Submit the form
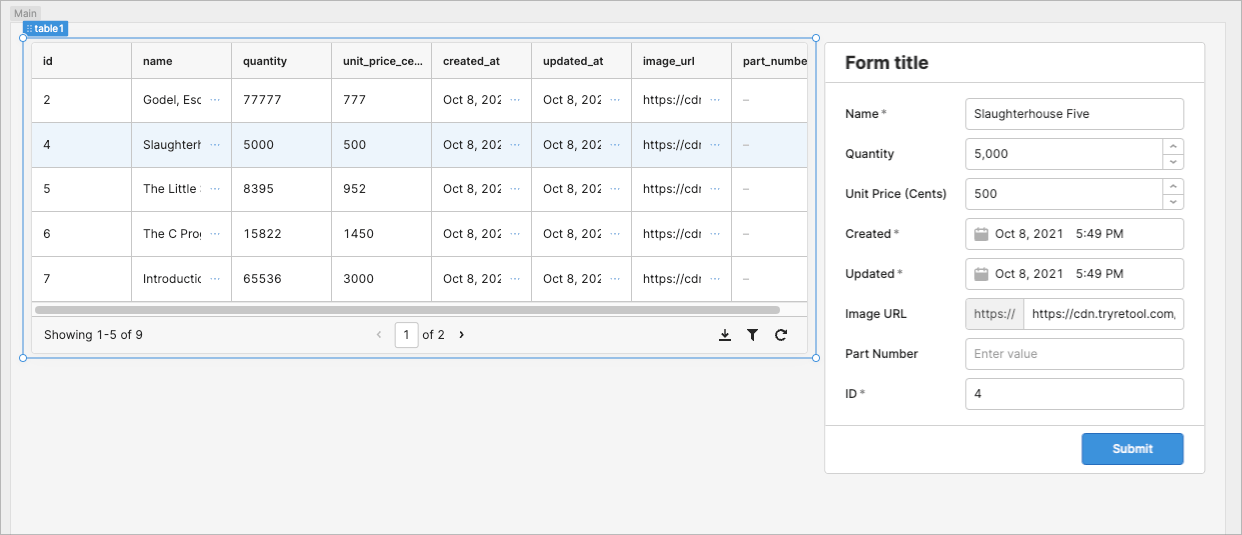Image resolution: width=1242 pixels, height=535 pixels. 1132,449
